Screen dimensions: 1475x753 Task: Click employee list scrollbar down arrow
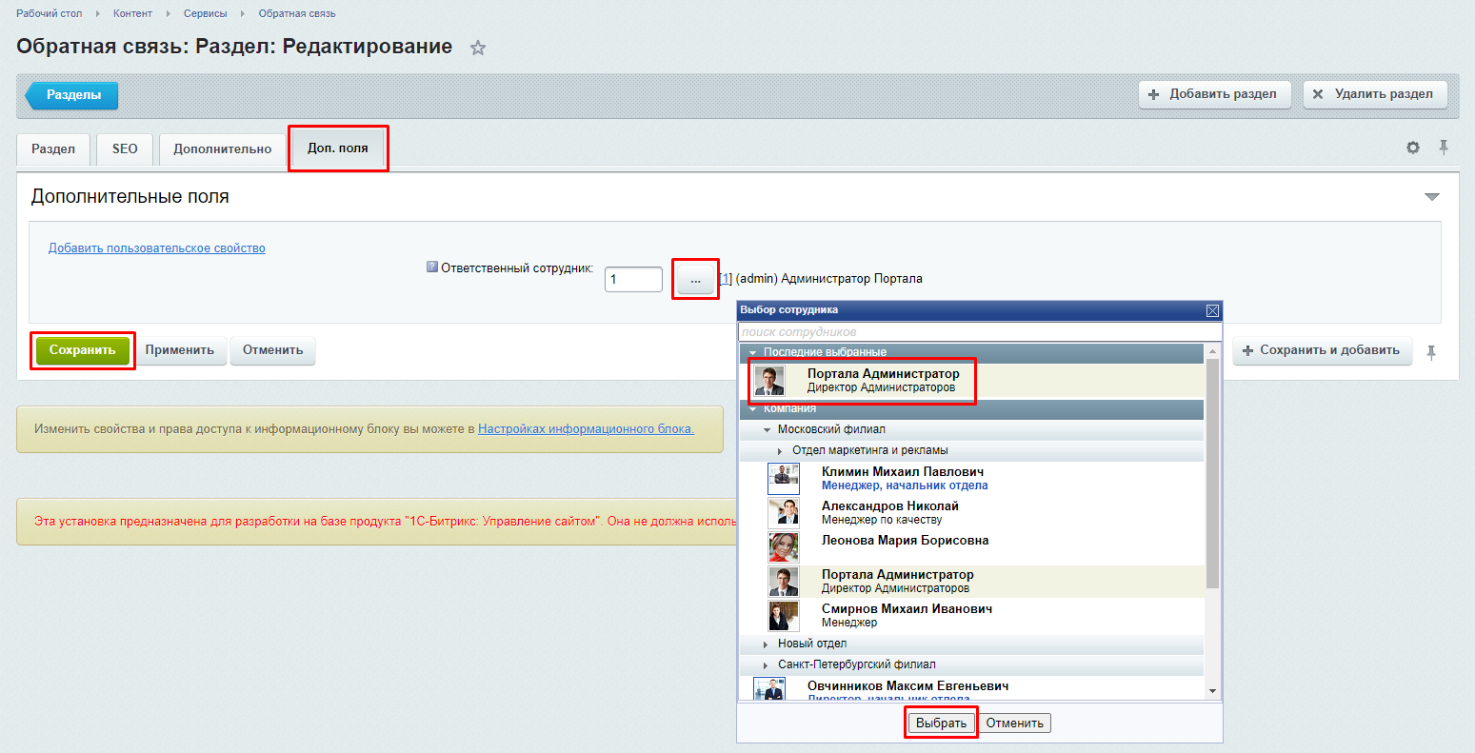1213,691
